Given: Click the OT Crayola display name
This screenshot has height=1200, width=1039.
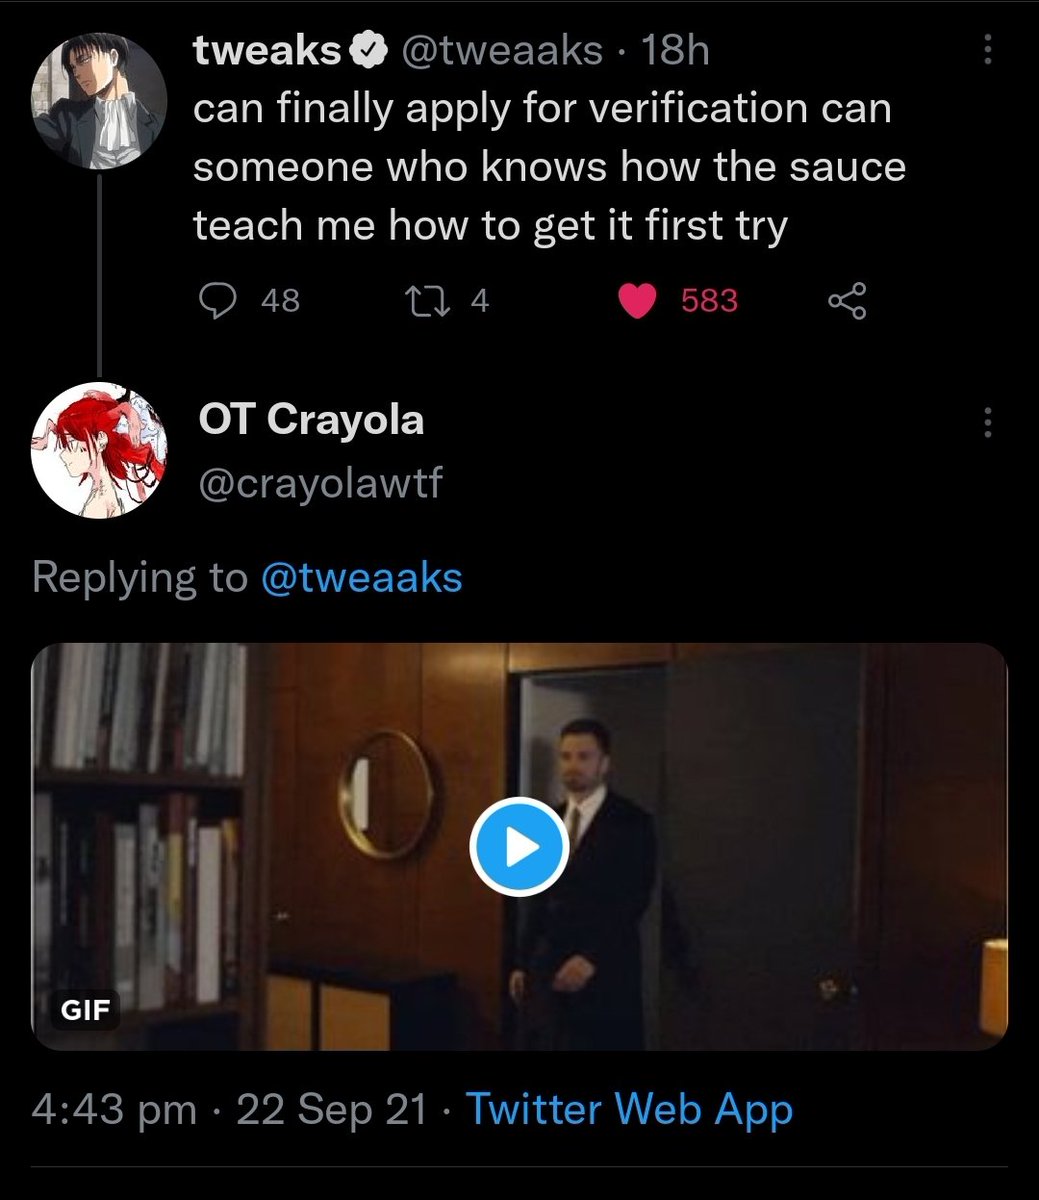Looking at the screenshot, I should 311,420.
